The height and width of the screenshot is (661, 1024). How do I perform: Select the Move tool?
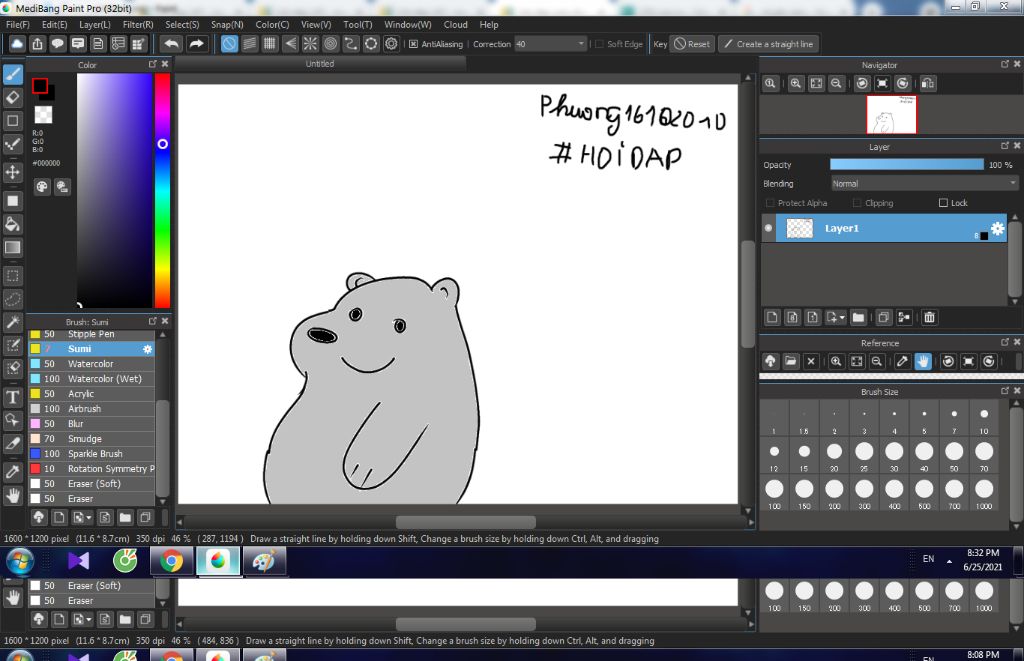point(13,172)
